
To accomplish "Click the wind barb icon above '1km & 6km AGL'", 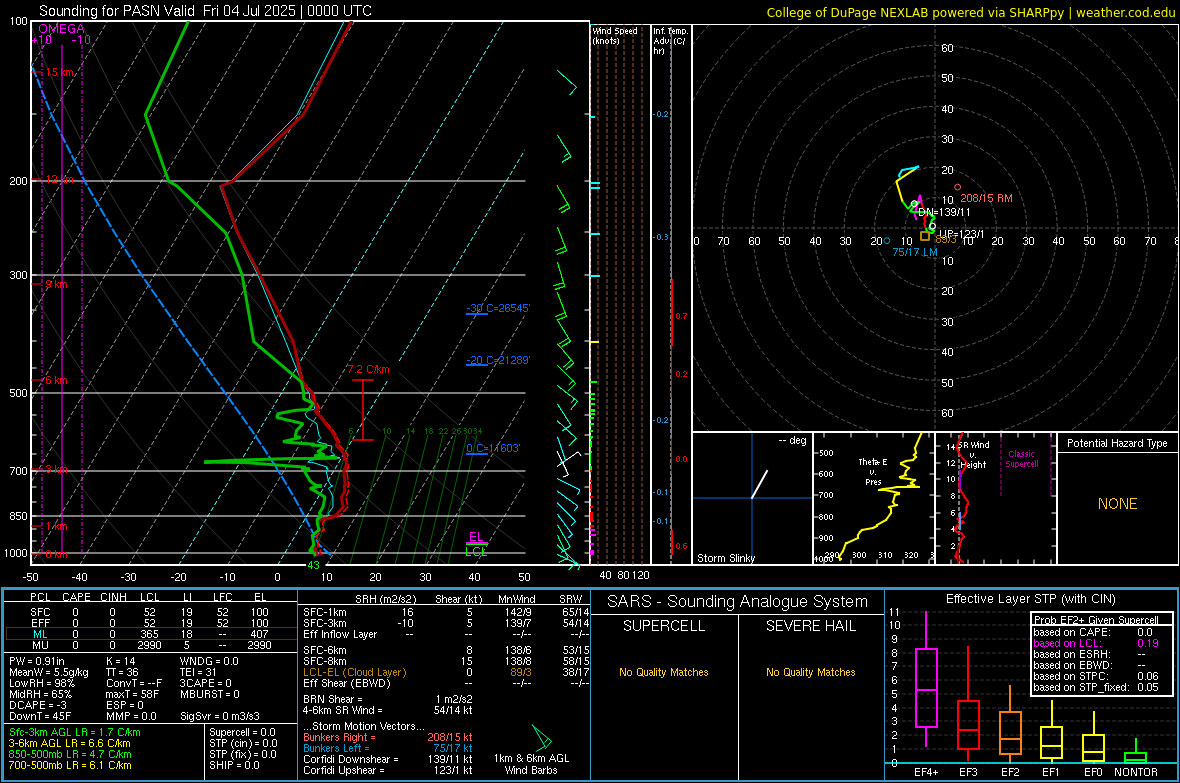I will tap(541, 736).
